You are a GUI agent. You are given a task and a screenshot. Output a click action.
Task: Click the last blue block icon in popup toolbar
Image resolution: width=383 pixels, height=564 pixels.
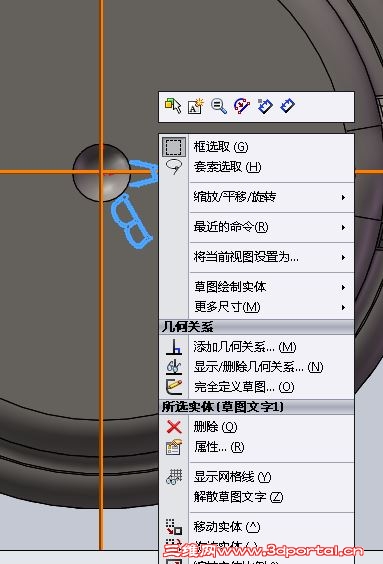[288, 106]
